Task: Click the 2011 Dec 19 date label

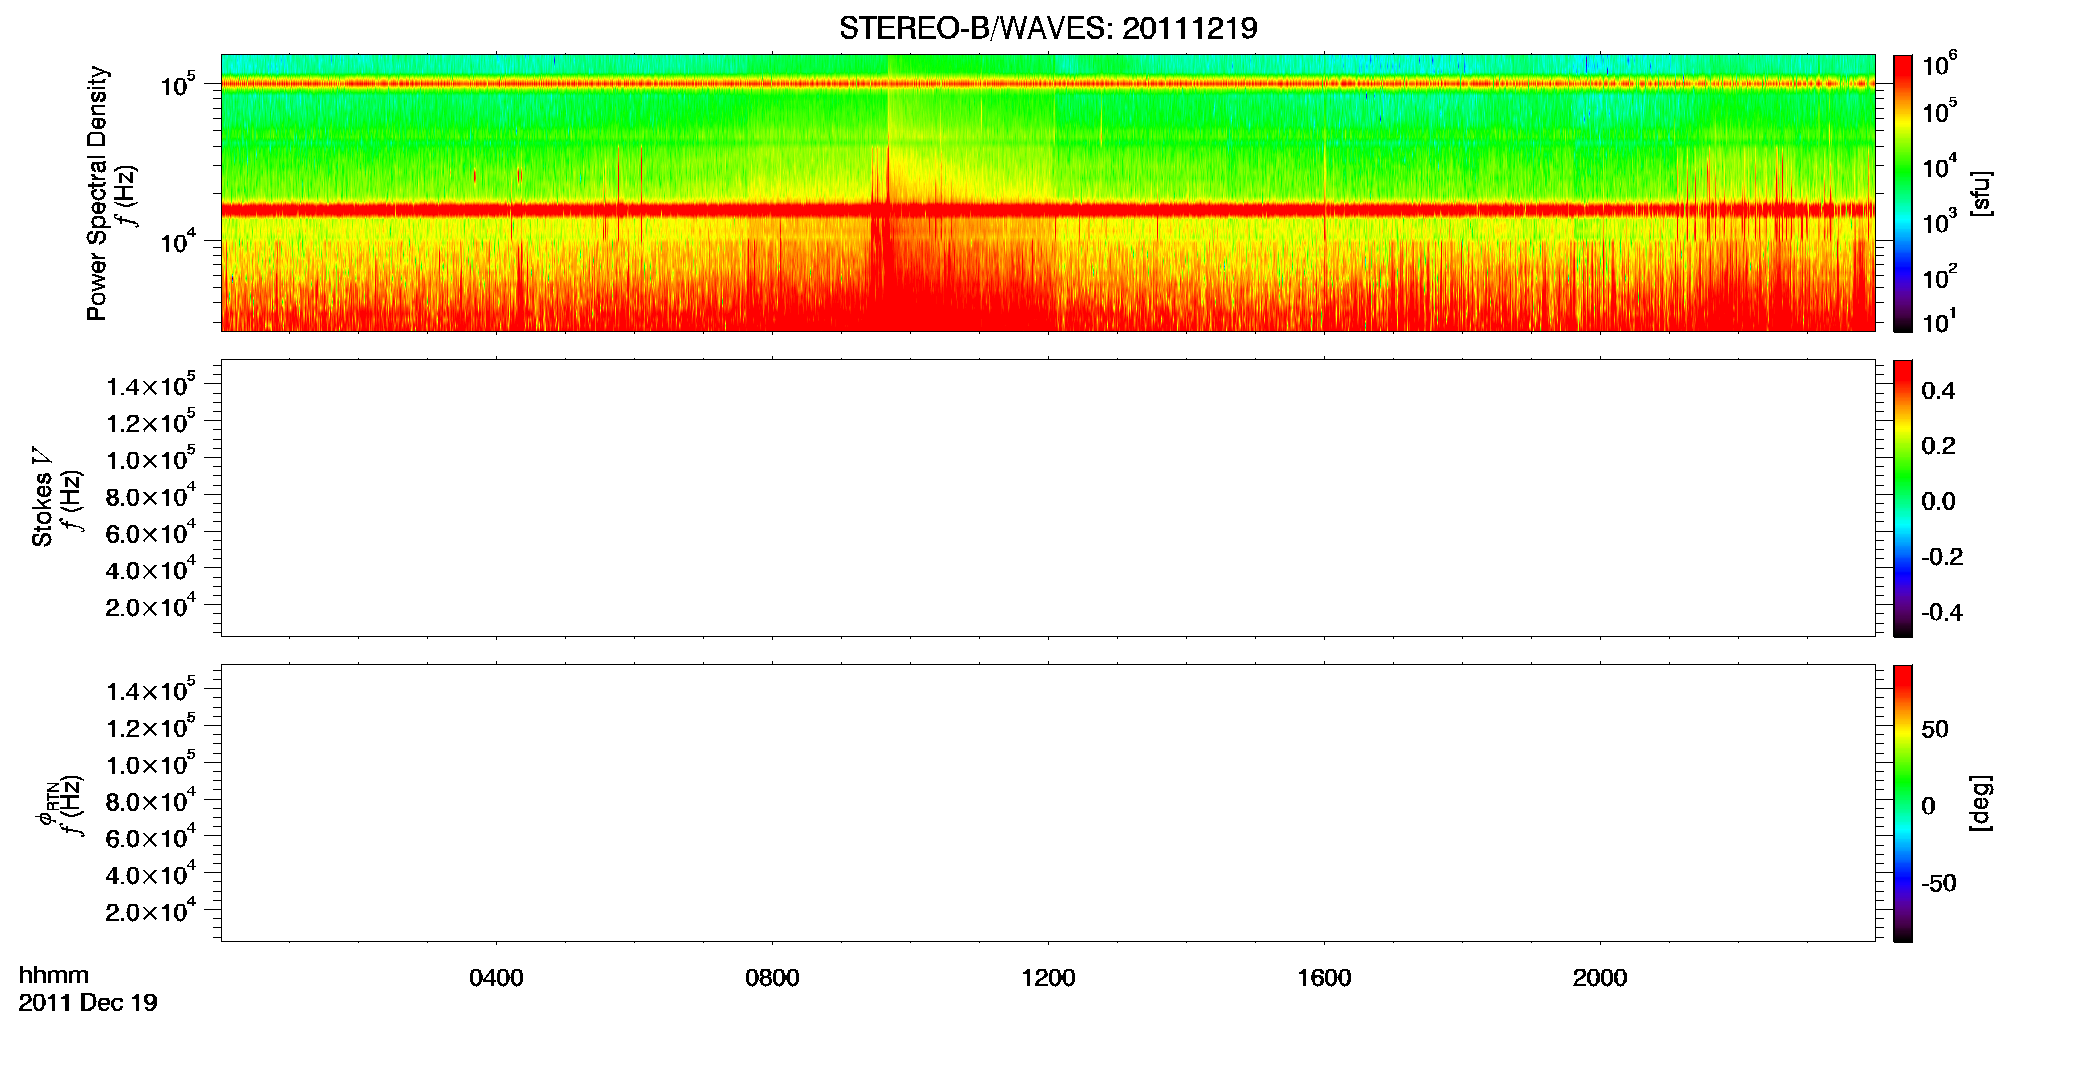Action: point(88,1003)
